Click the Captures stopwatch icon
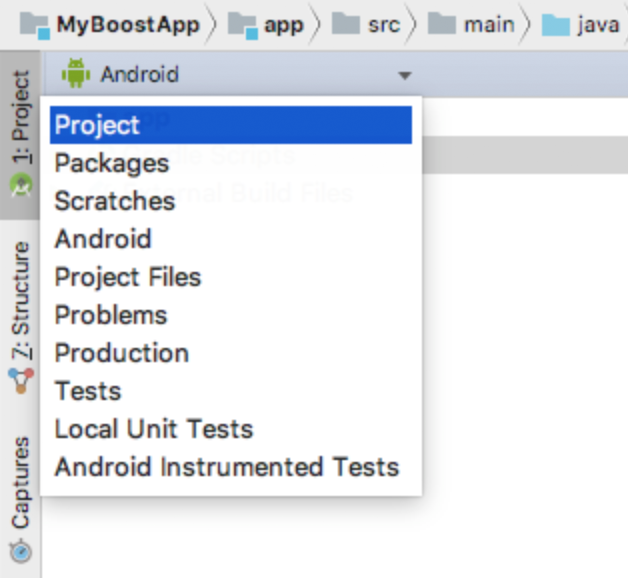 [20, 552]
